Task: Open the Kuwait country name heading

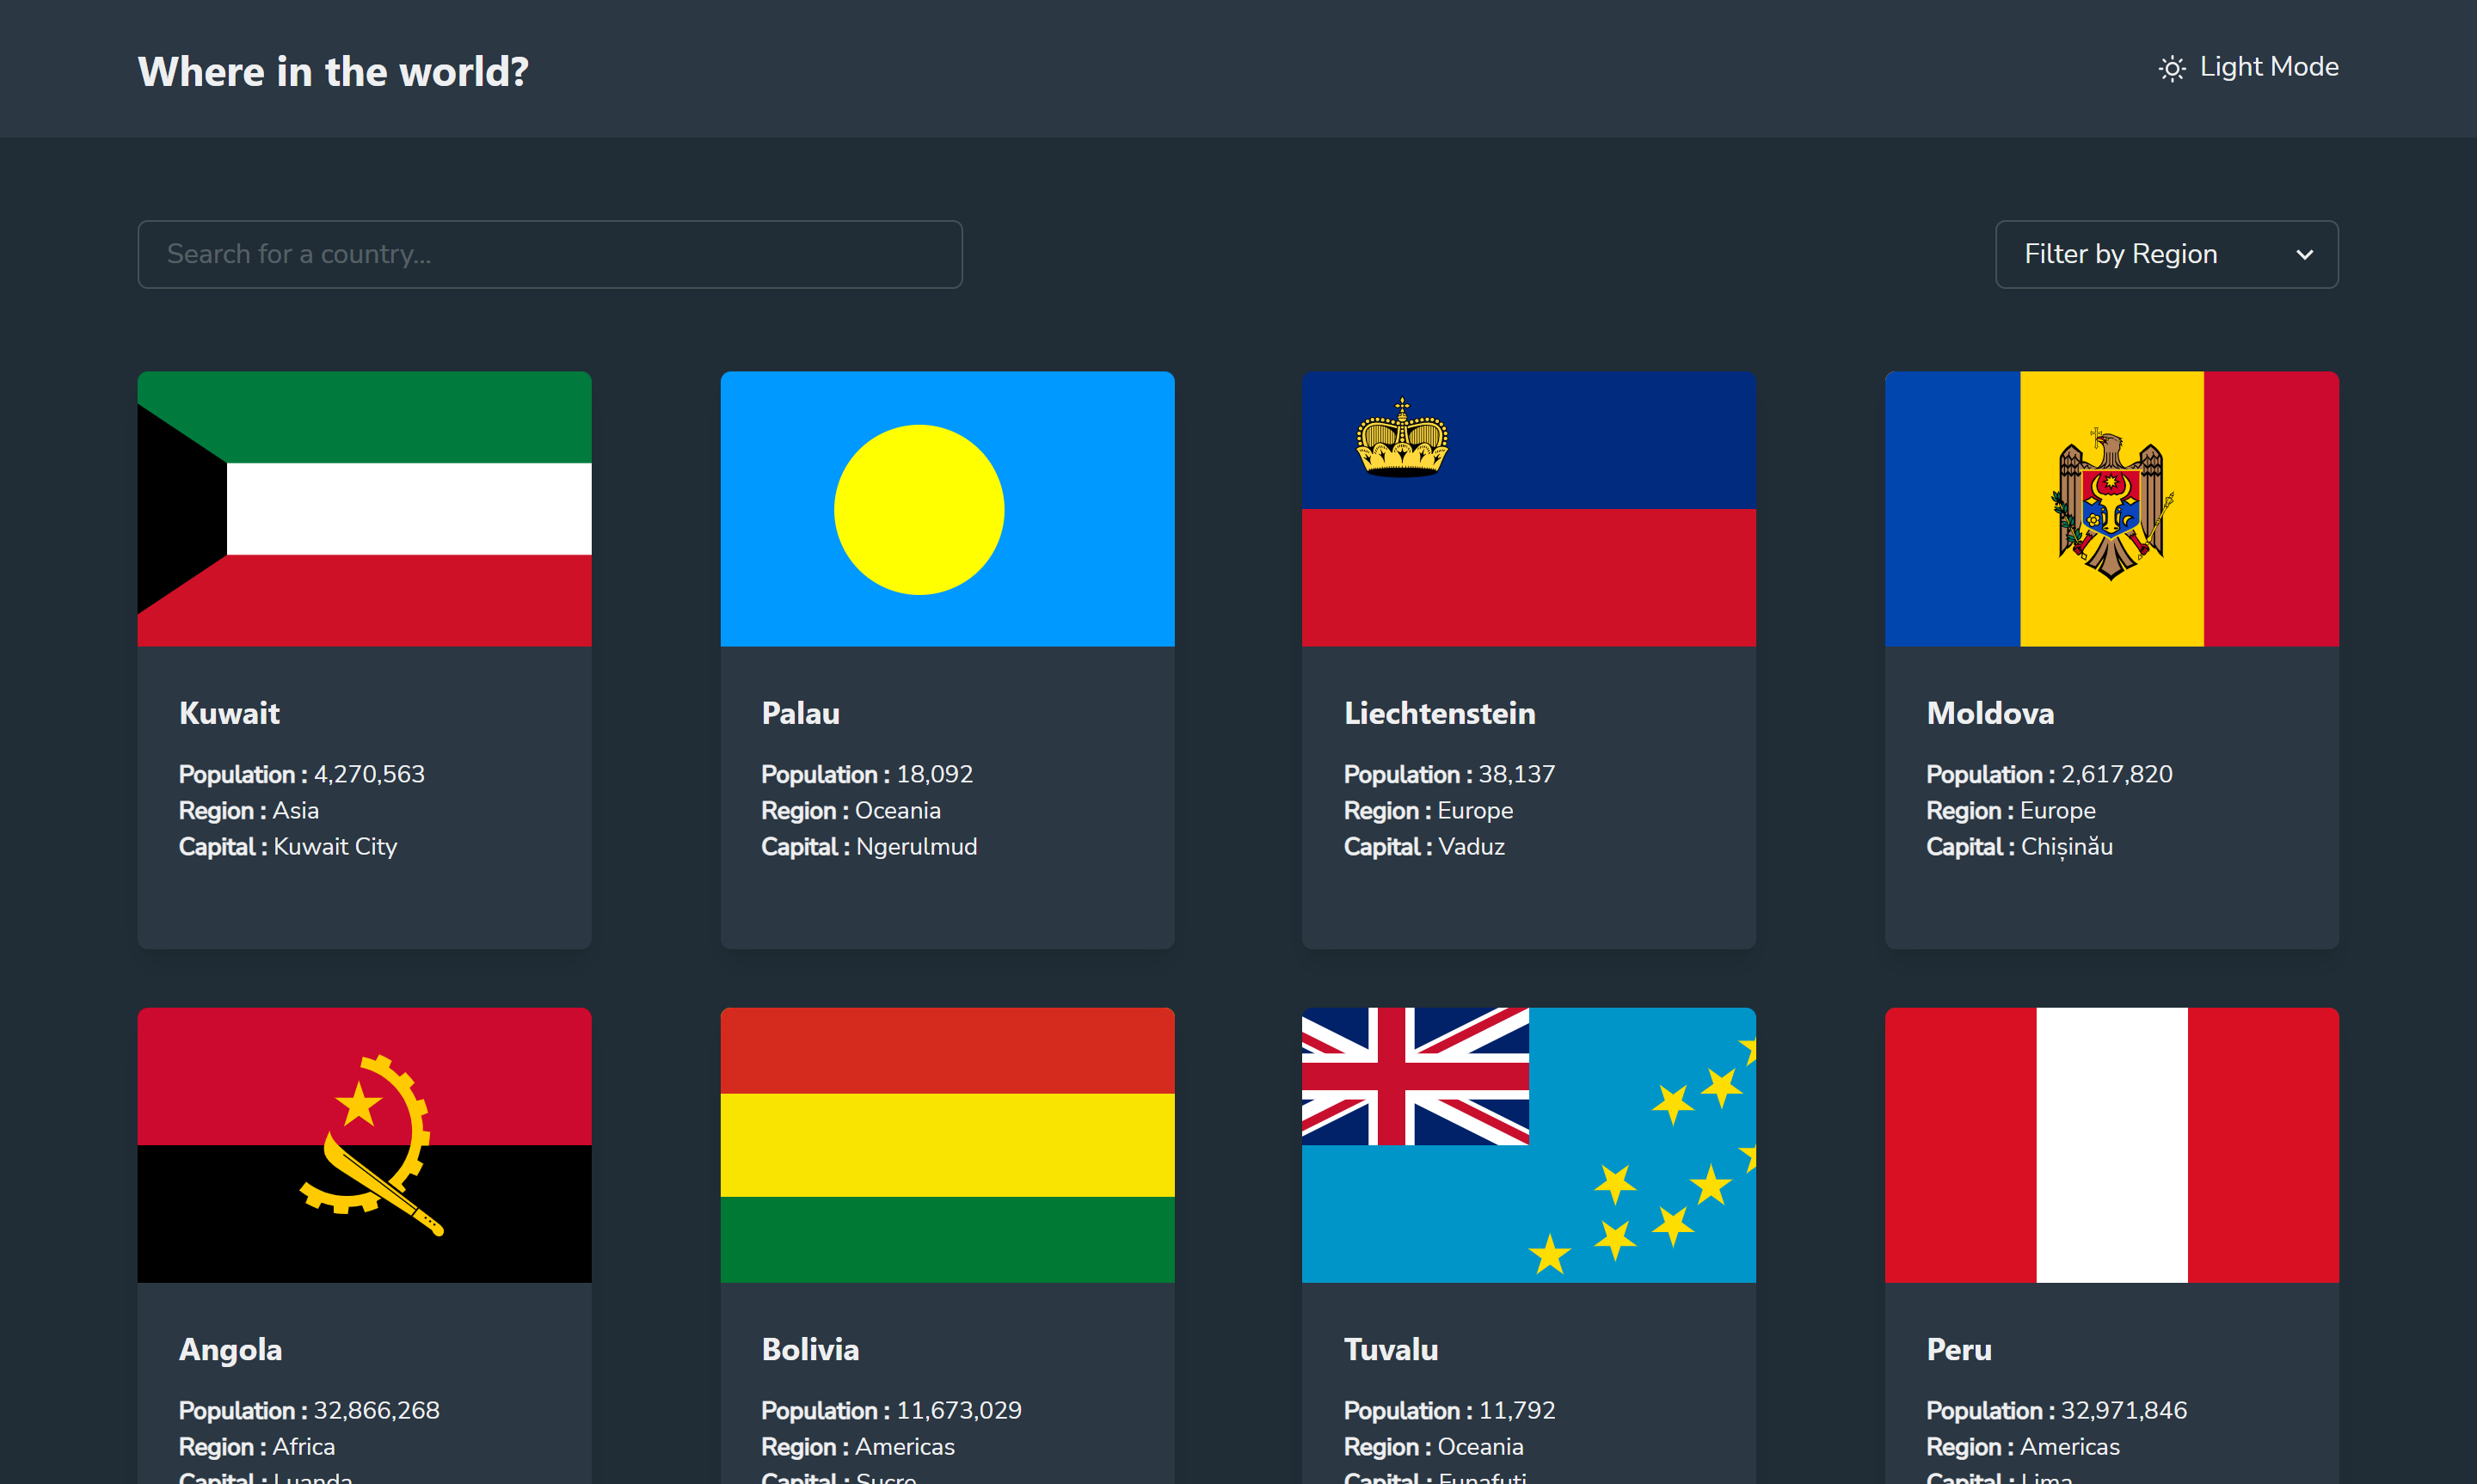Action: [229, 713]
